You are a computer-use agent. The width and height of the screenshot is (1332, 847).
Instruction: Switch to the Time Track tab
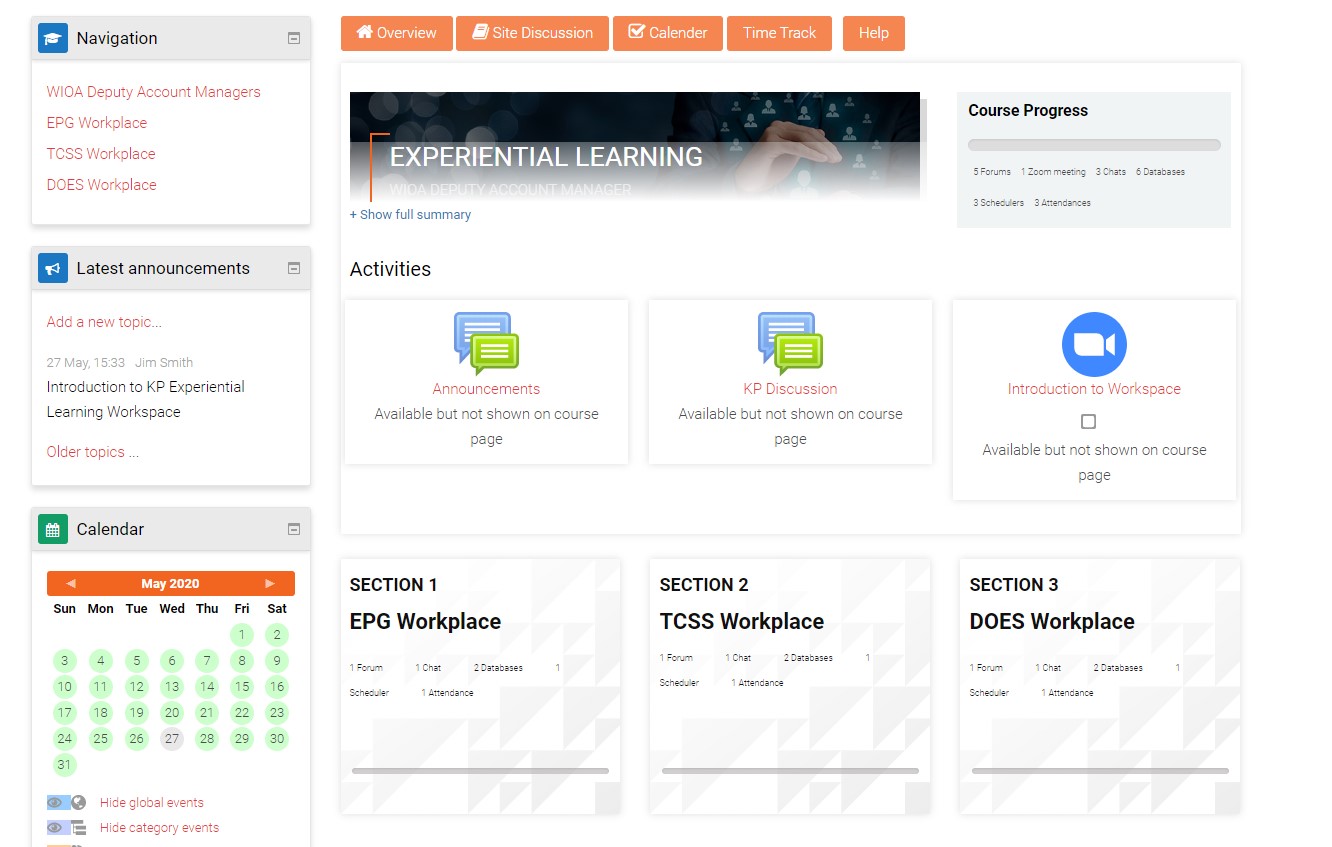point(779,33)
